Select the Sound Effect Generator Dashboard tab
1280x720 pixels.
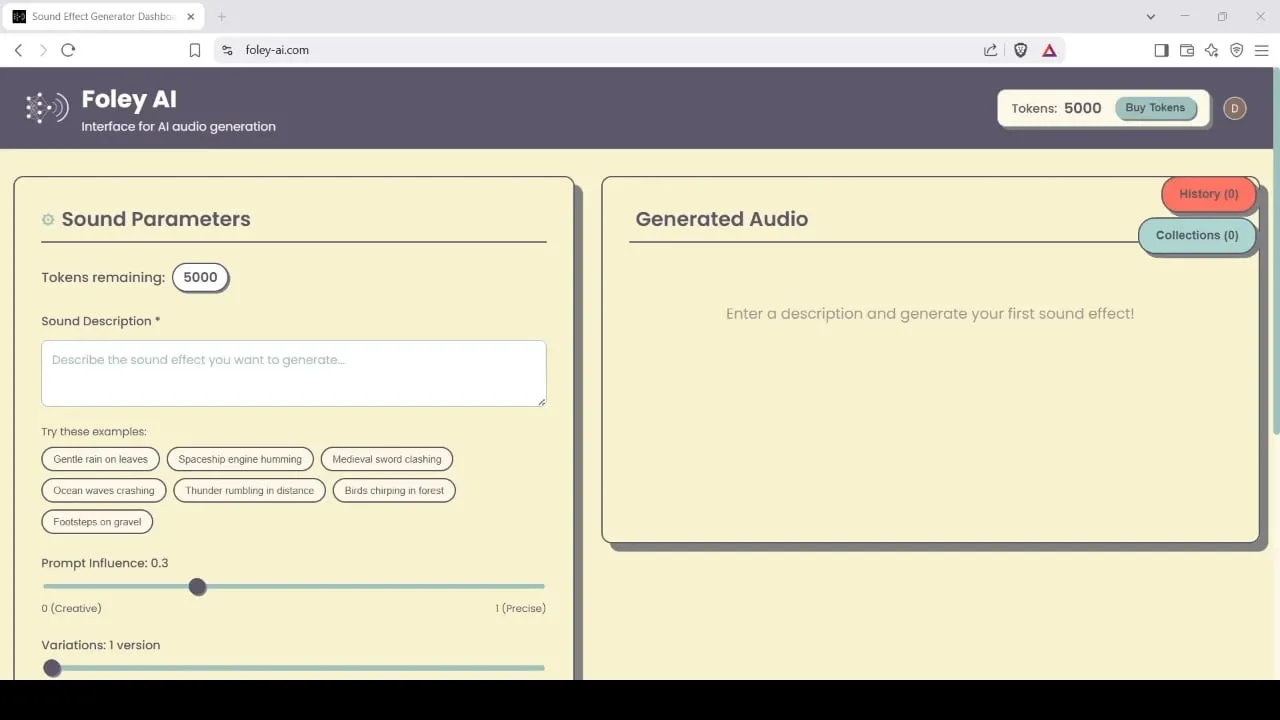coord(104,16)
